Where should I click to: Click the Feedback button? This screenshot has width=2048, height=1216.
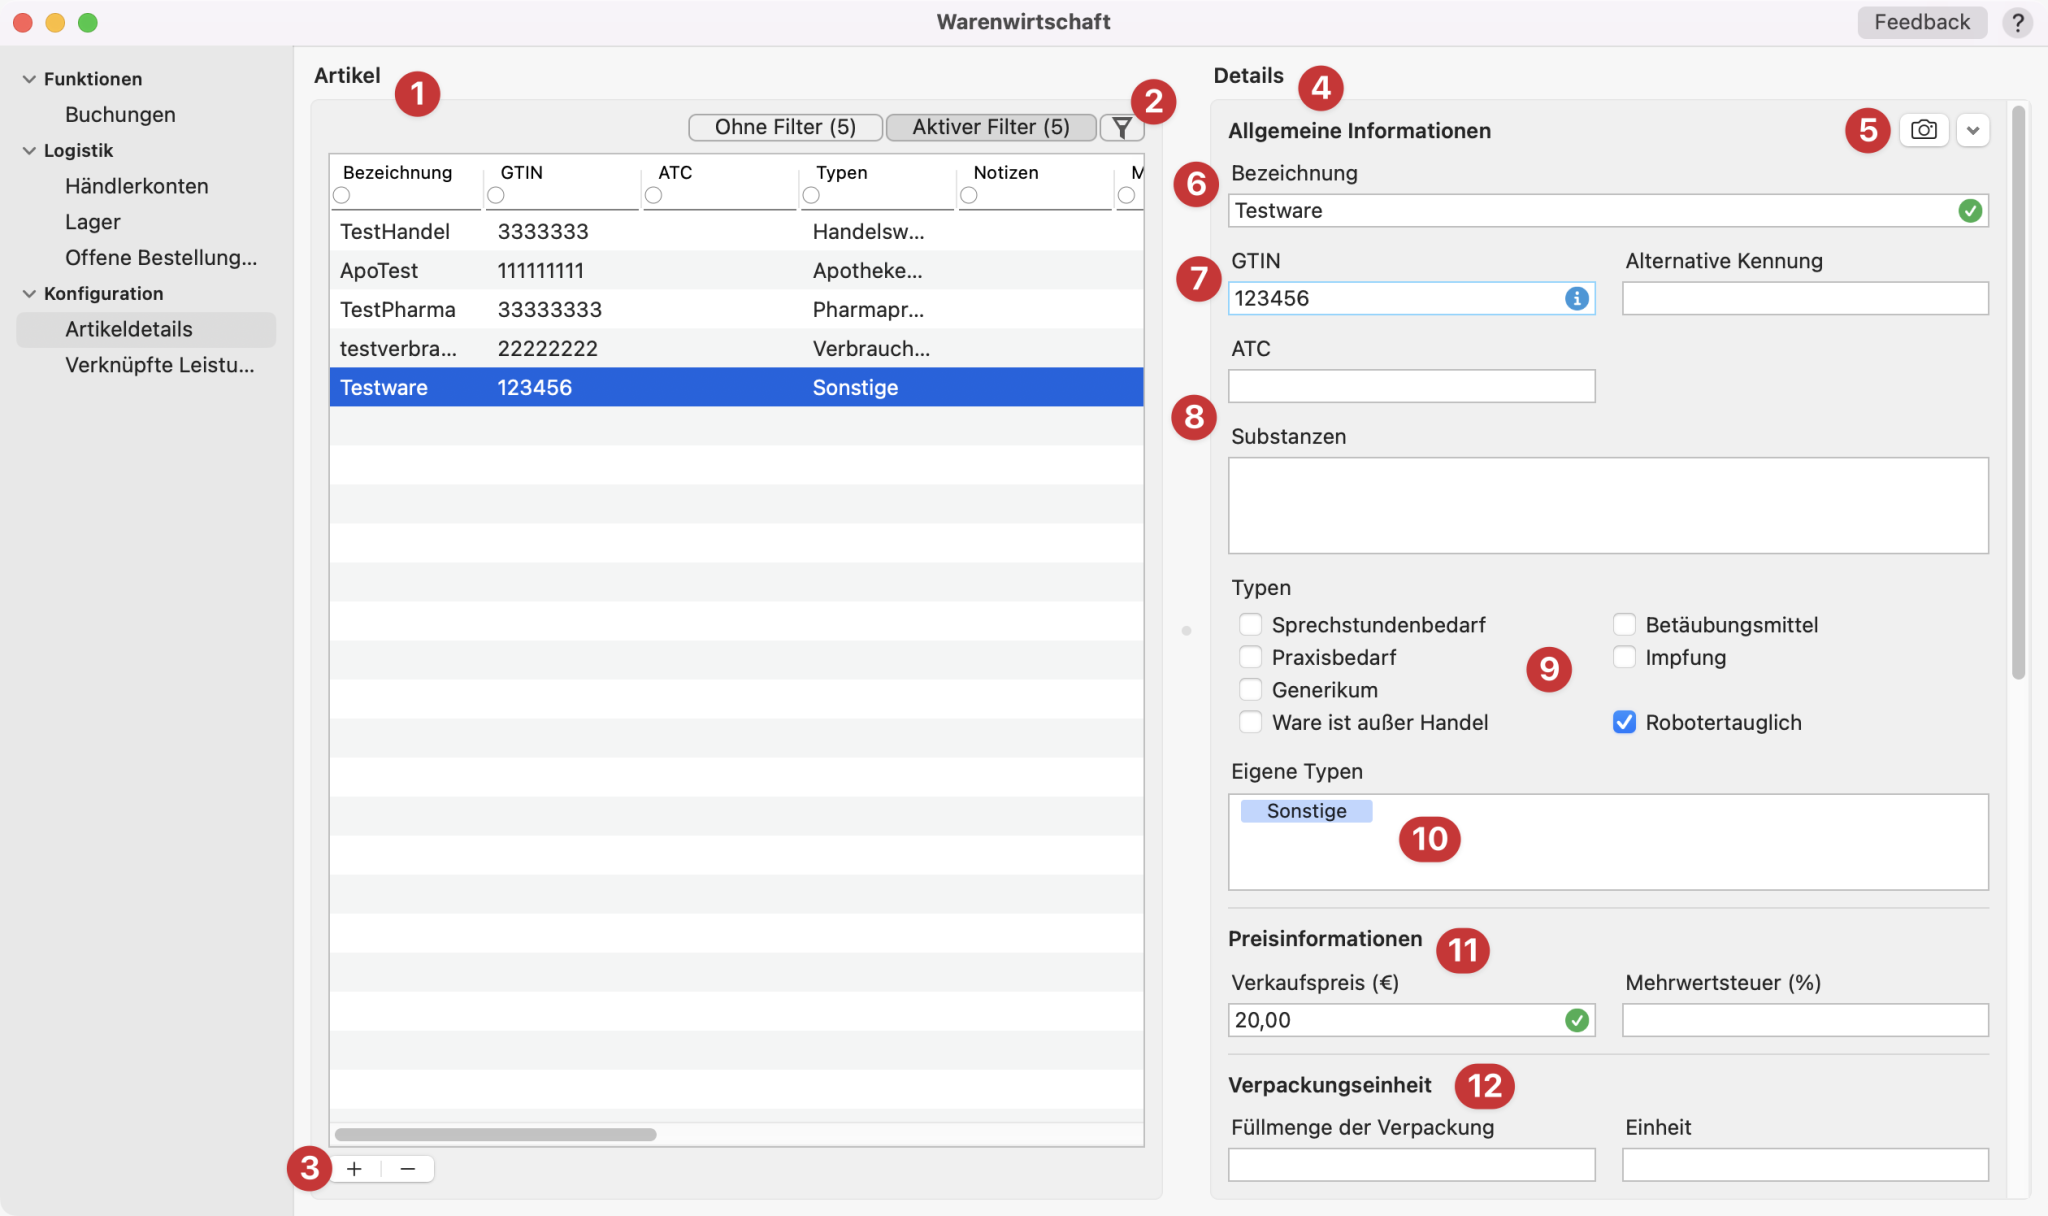pos(1921,22)
